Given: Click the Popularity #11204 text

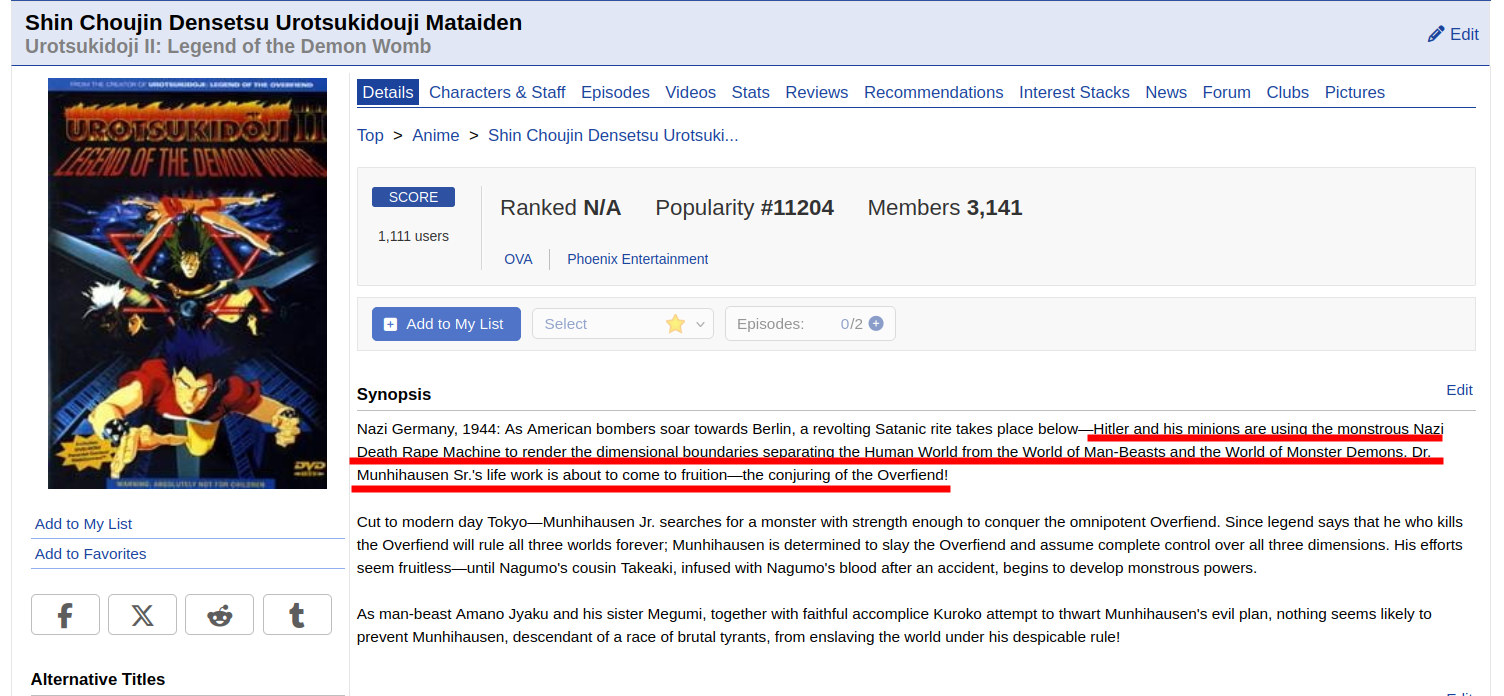Looking at the screenshot, I should (x=744, y=208).
